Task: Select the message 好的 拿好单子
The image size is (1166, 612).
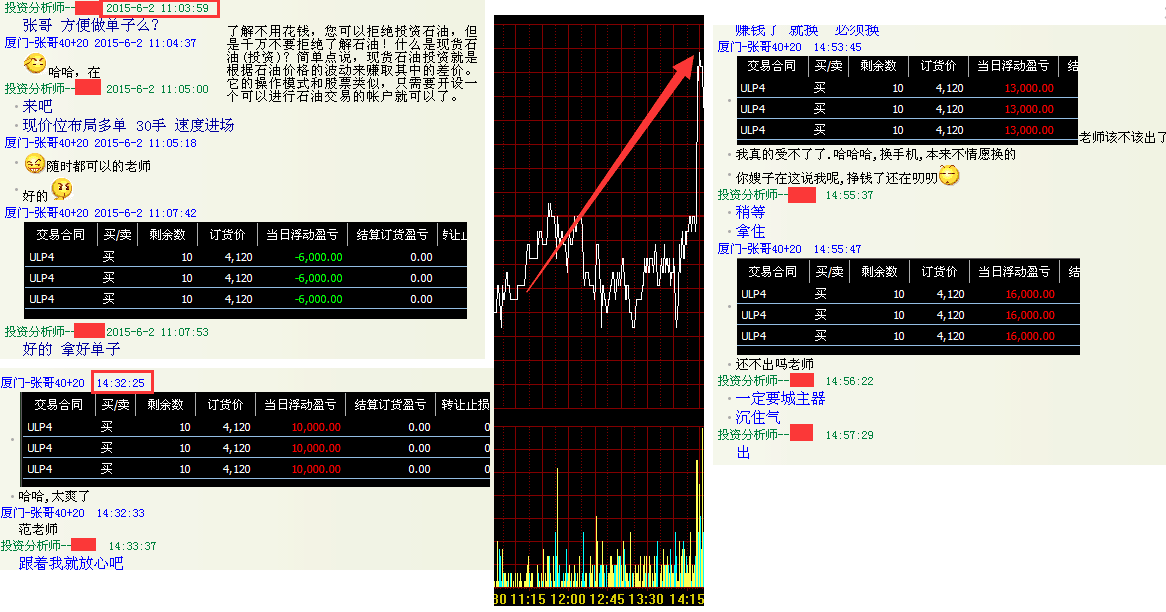Action: (71, 349)
